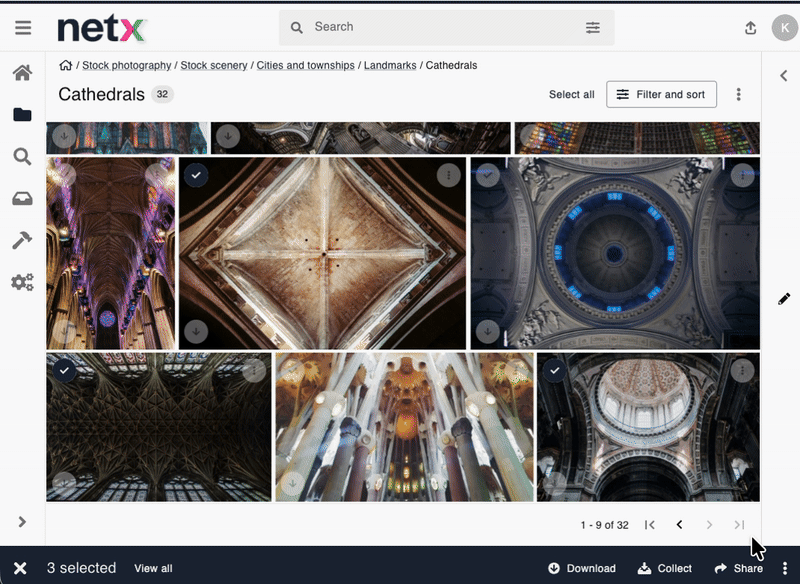Navigate to Landmarks breadcrumb
800x584 pixels.
point(390,66)
